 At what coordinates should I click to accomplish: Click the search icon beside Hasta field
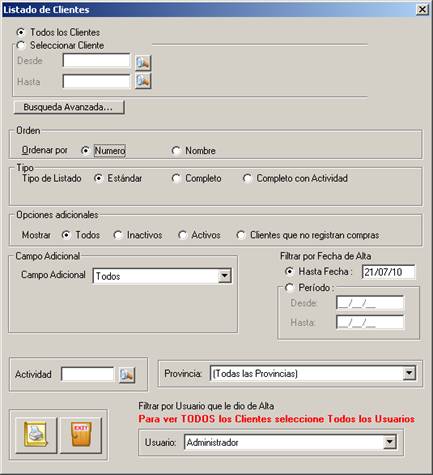(143, 81)
